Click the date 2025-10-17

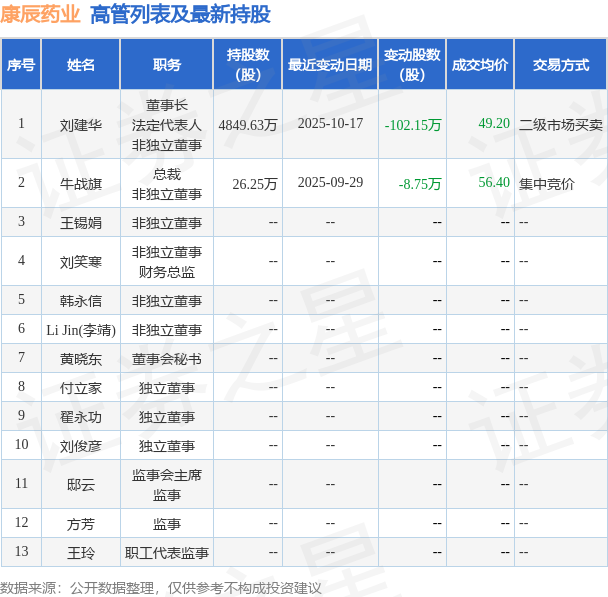click(x=330, y=124)
